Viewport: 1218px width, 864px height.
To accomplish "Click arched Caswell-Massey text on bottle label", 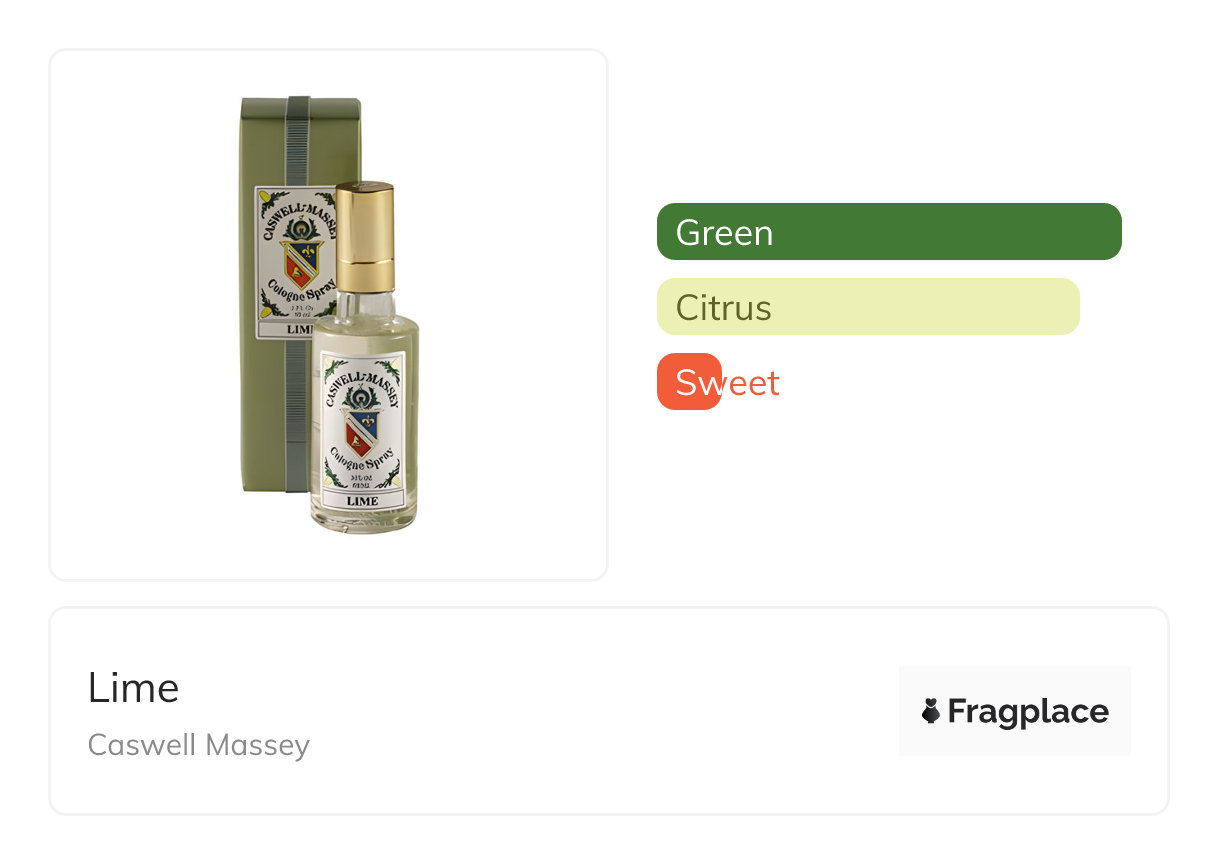I will coord(361,381).
